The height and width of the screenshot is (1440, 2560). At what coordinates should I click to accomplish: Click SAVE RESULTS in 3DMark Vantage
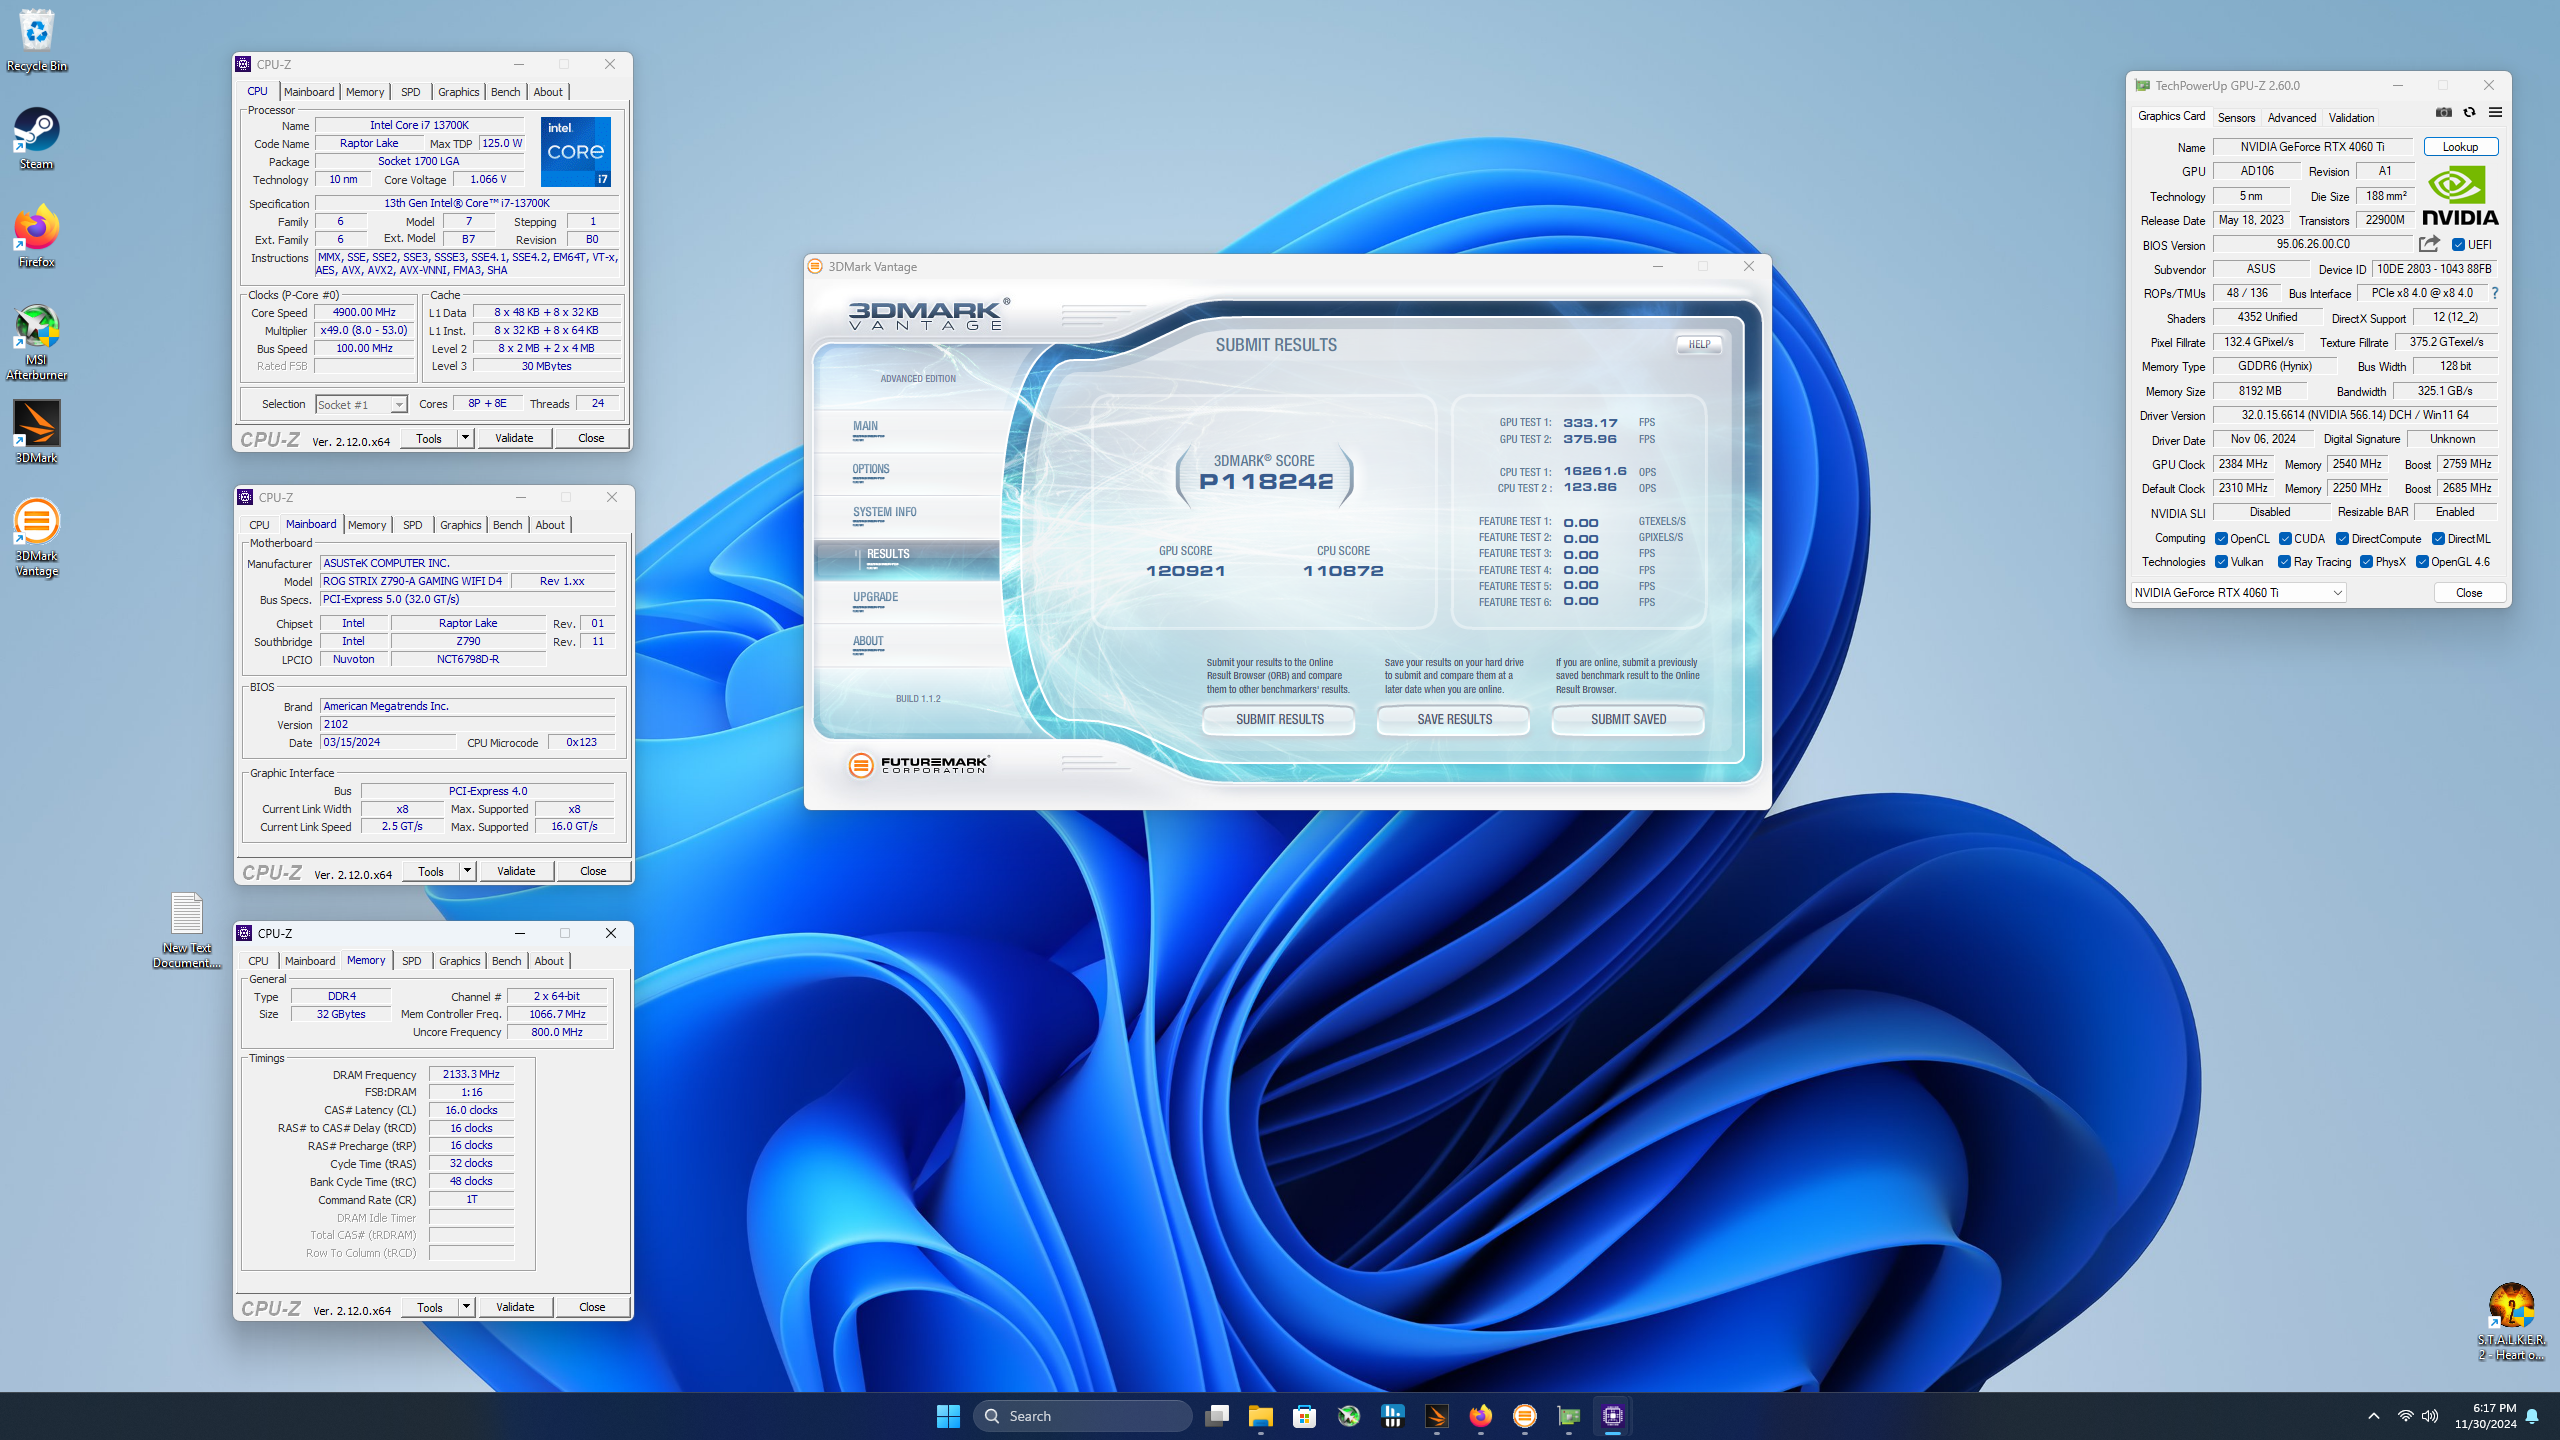1454,720
